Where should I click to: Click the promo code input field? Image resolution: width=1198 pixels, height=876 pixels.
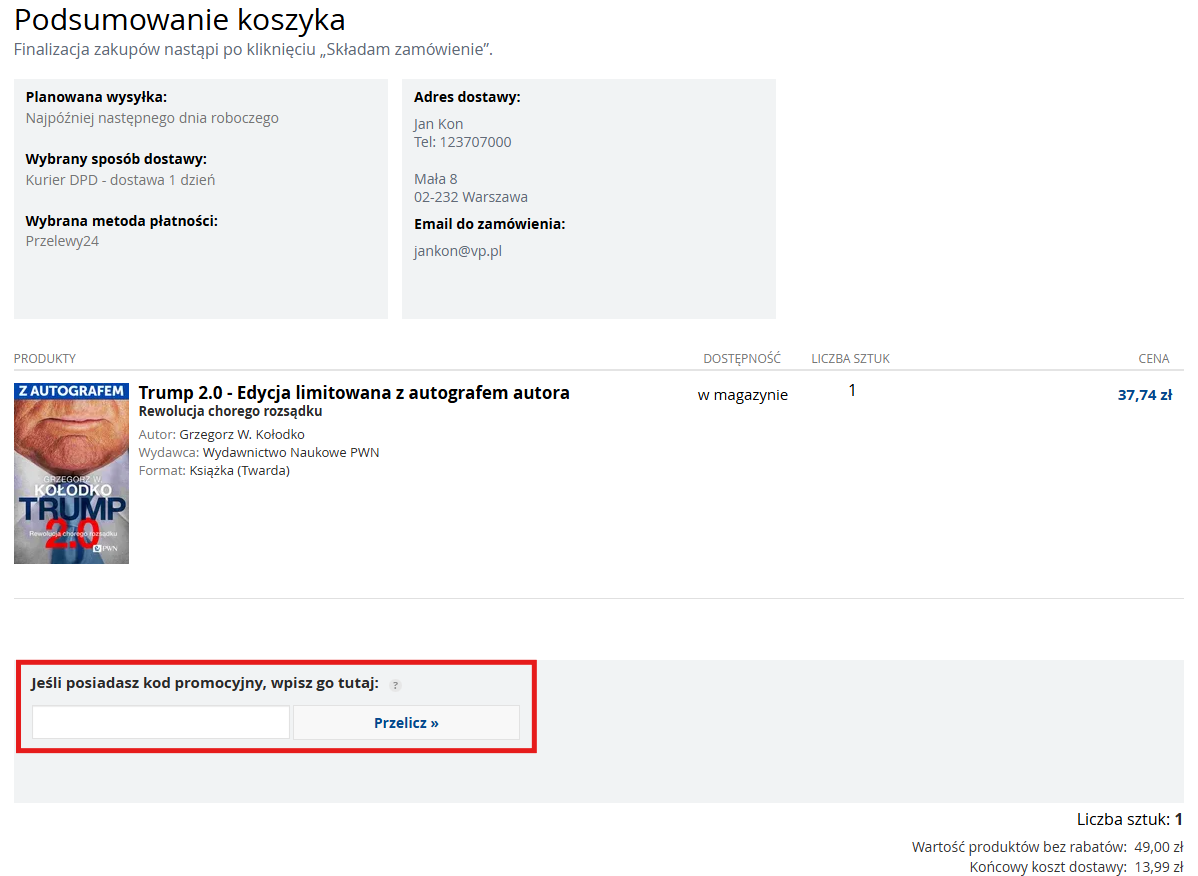[x=160, y=722]
